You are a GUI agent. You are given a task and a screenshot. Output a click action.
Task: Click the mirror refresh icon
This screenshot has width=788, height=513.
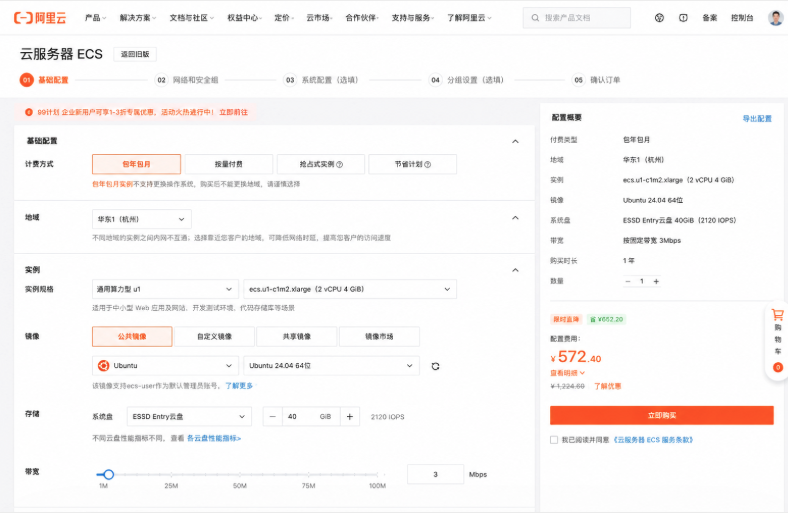point(435,366)
